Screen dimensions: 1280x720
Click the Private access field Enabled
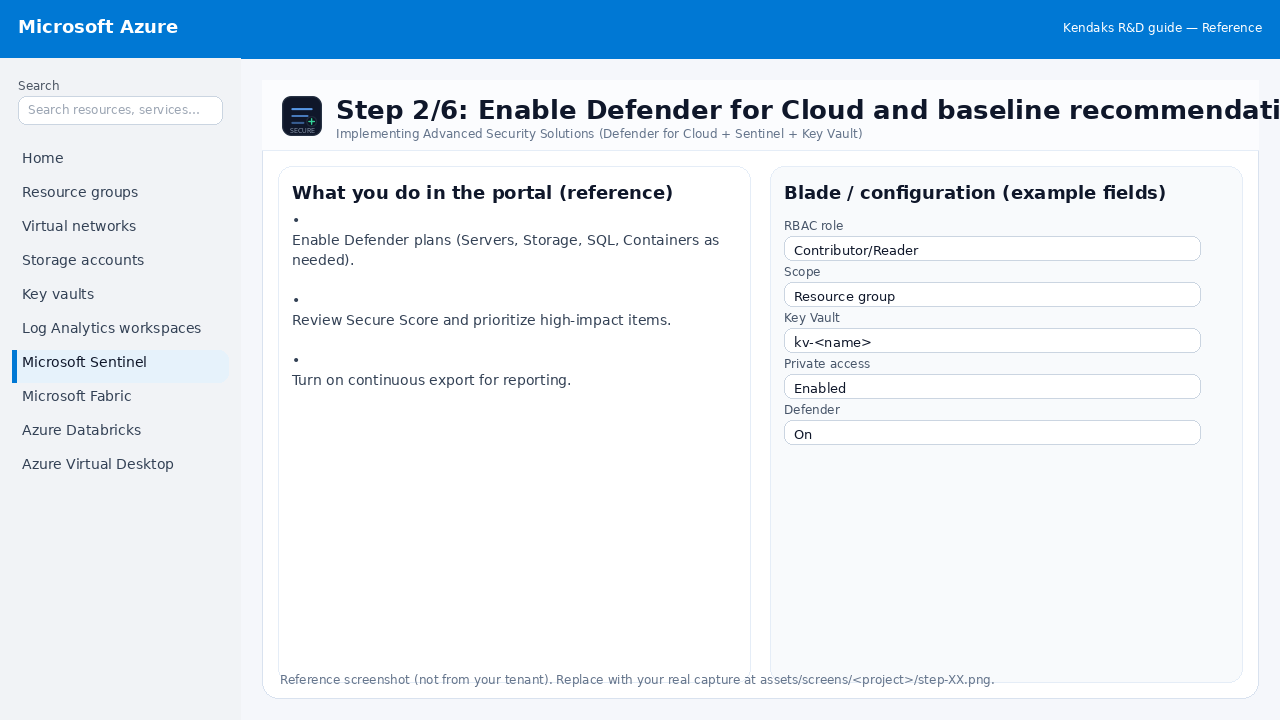(x=992, y=387)
